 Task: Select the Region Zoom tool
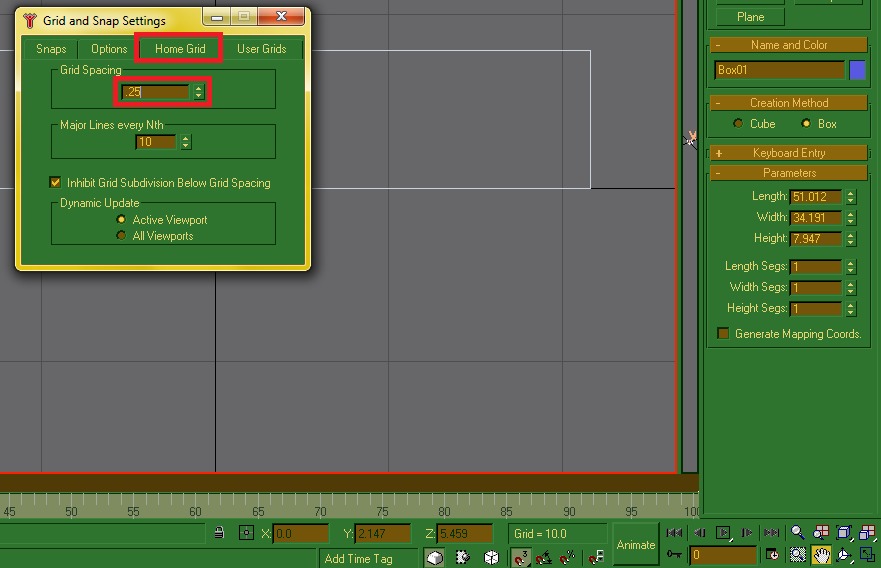(797, 555)
